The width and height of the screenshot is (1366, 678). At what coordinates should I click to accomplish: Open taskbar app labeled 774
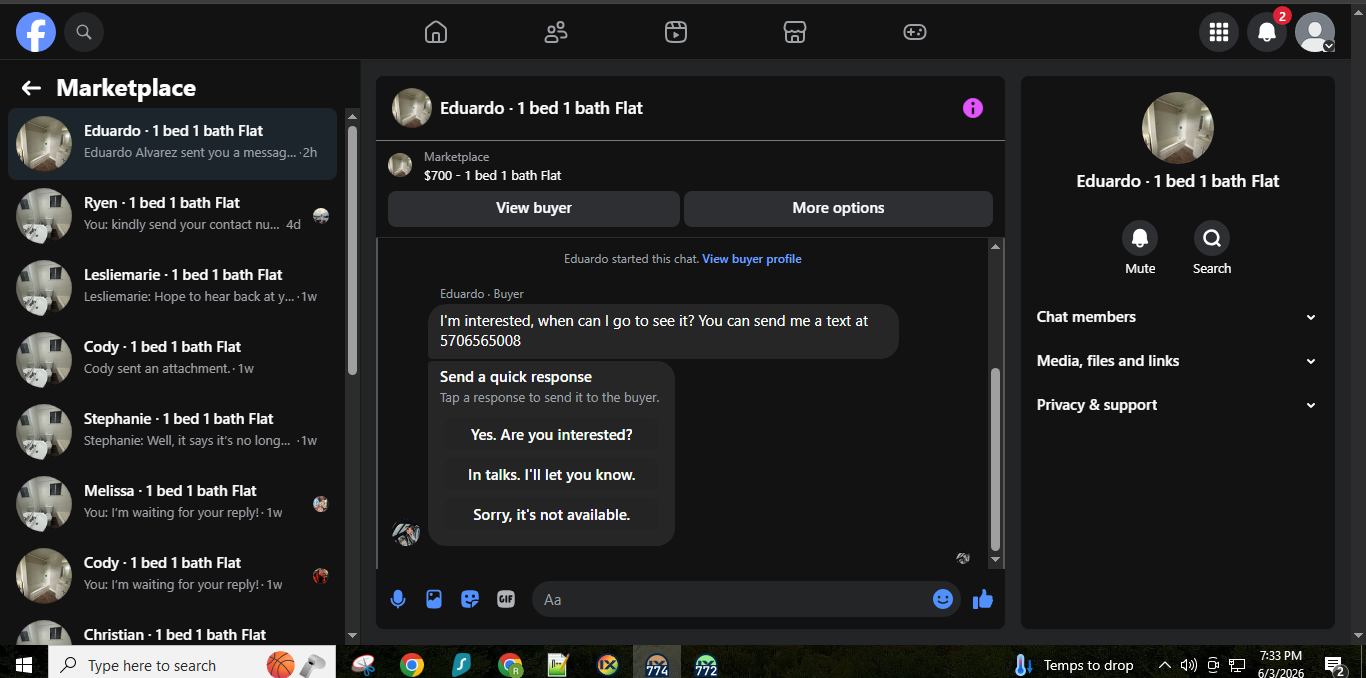[657, 665]
